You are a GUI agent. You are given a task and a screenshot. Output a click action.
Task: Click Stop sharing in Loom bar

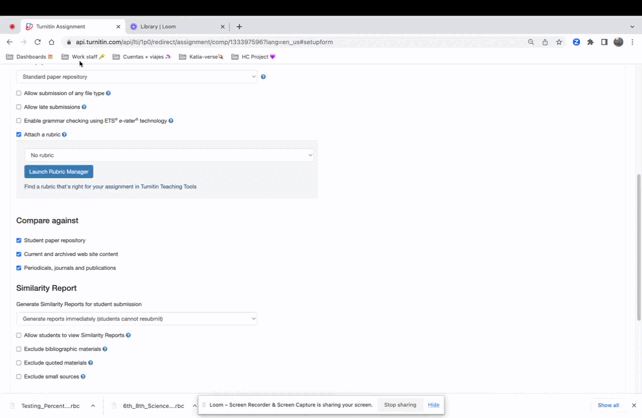pos(400,405)
